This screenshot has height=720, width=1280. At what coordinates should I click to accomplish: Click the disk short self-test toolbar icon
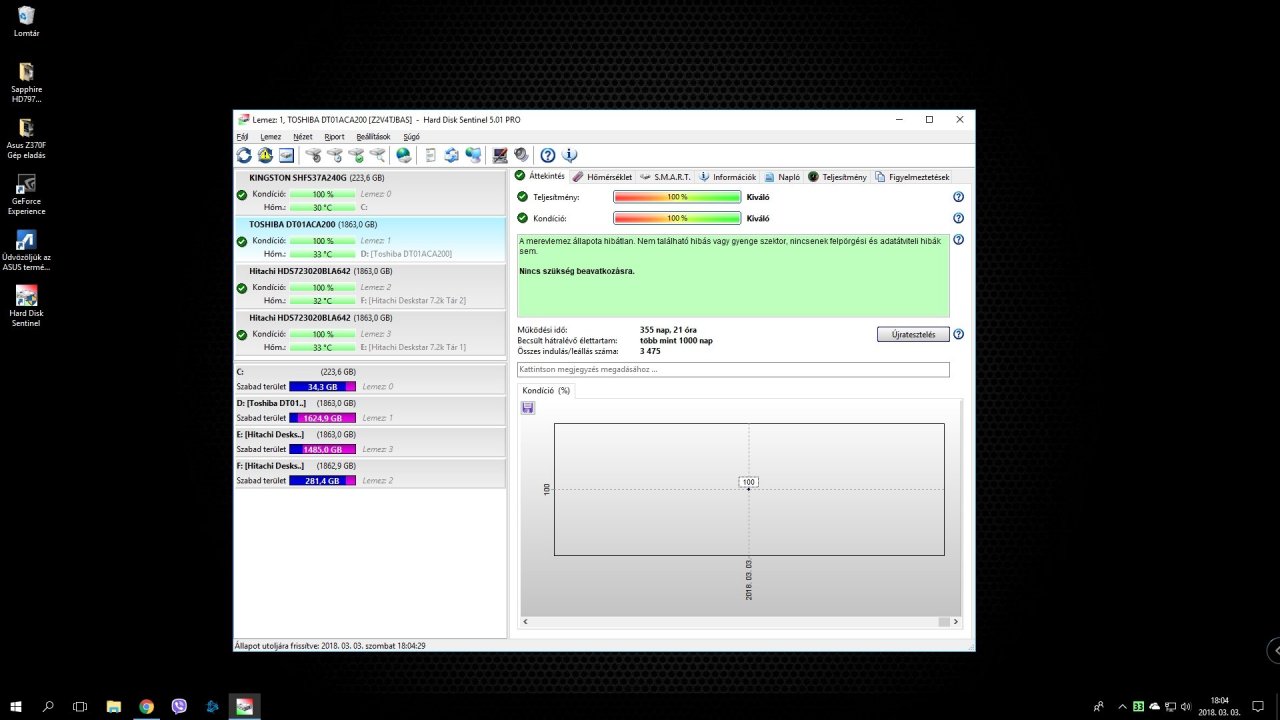[x=314, y=155]
